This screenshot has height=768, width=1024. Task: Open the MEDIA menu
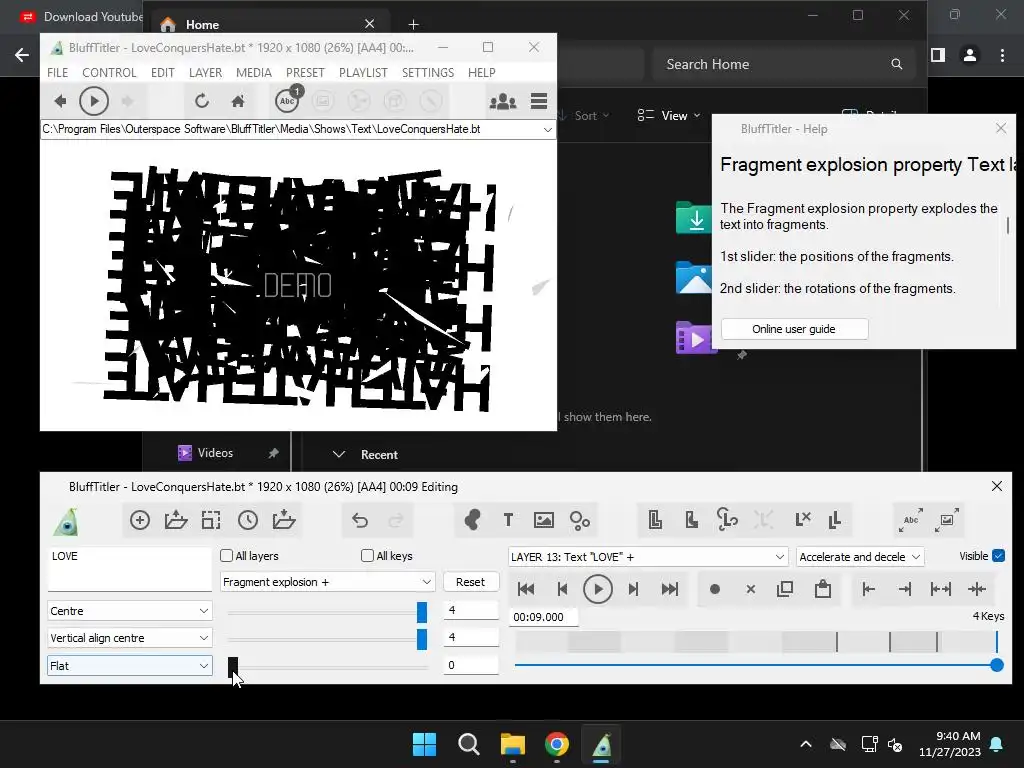coord(253,72)
